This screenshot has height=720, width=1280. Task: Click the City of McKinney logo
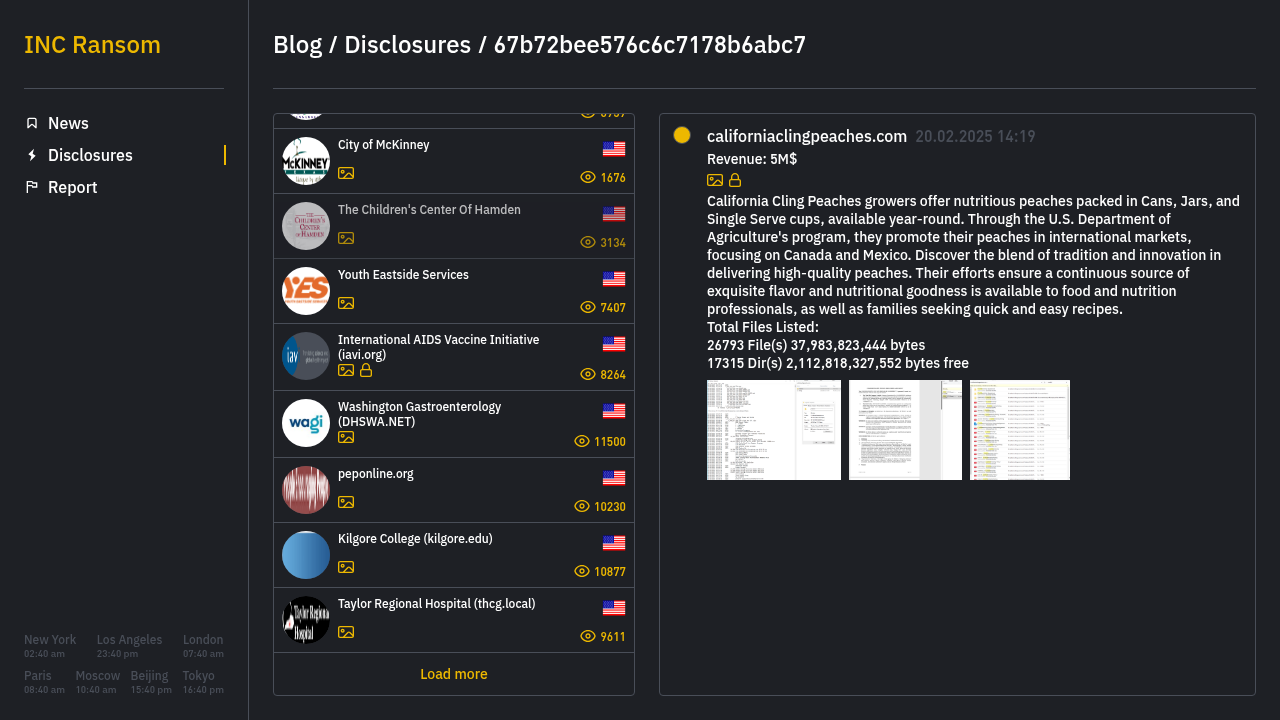pyautogui.click(x=306, y=161)
